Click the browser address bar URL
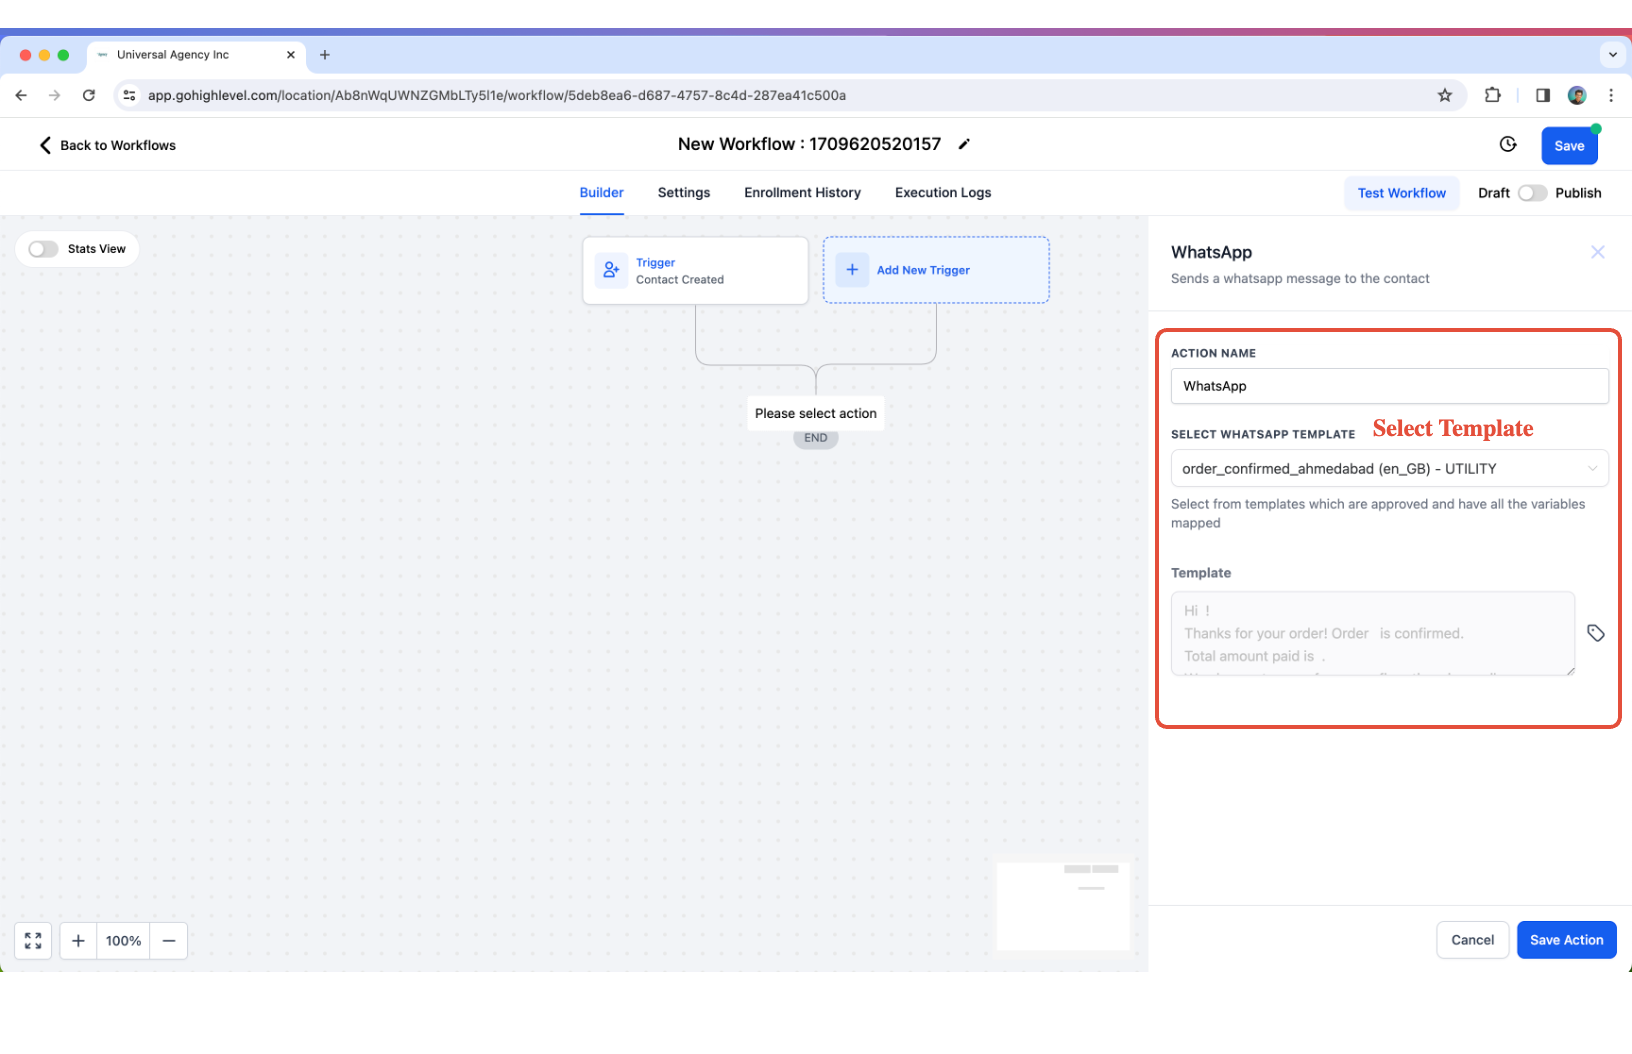Screen dimensions: 1632x1054 coord(497,95)
